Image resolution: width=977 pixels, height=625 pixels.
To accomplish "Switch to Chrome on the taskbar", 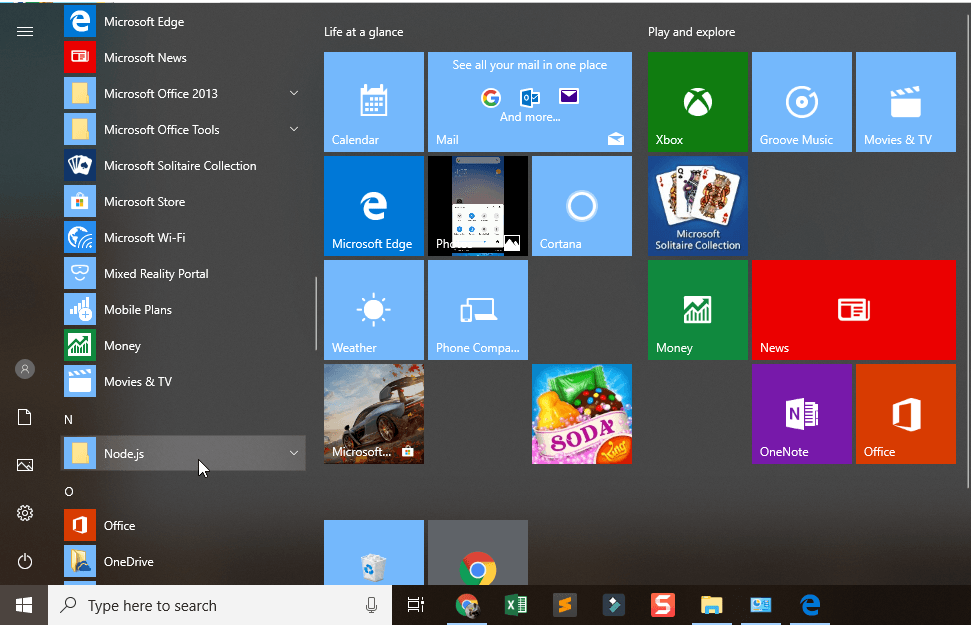I will [467, 605].
